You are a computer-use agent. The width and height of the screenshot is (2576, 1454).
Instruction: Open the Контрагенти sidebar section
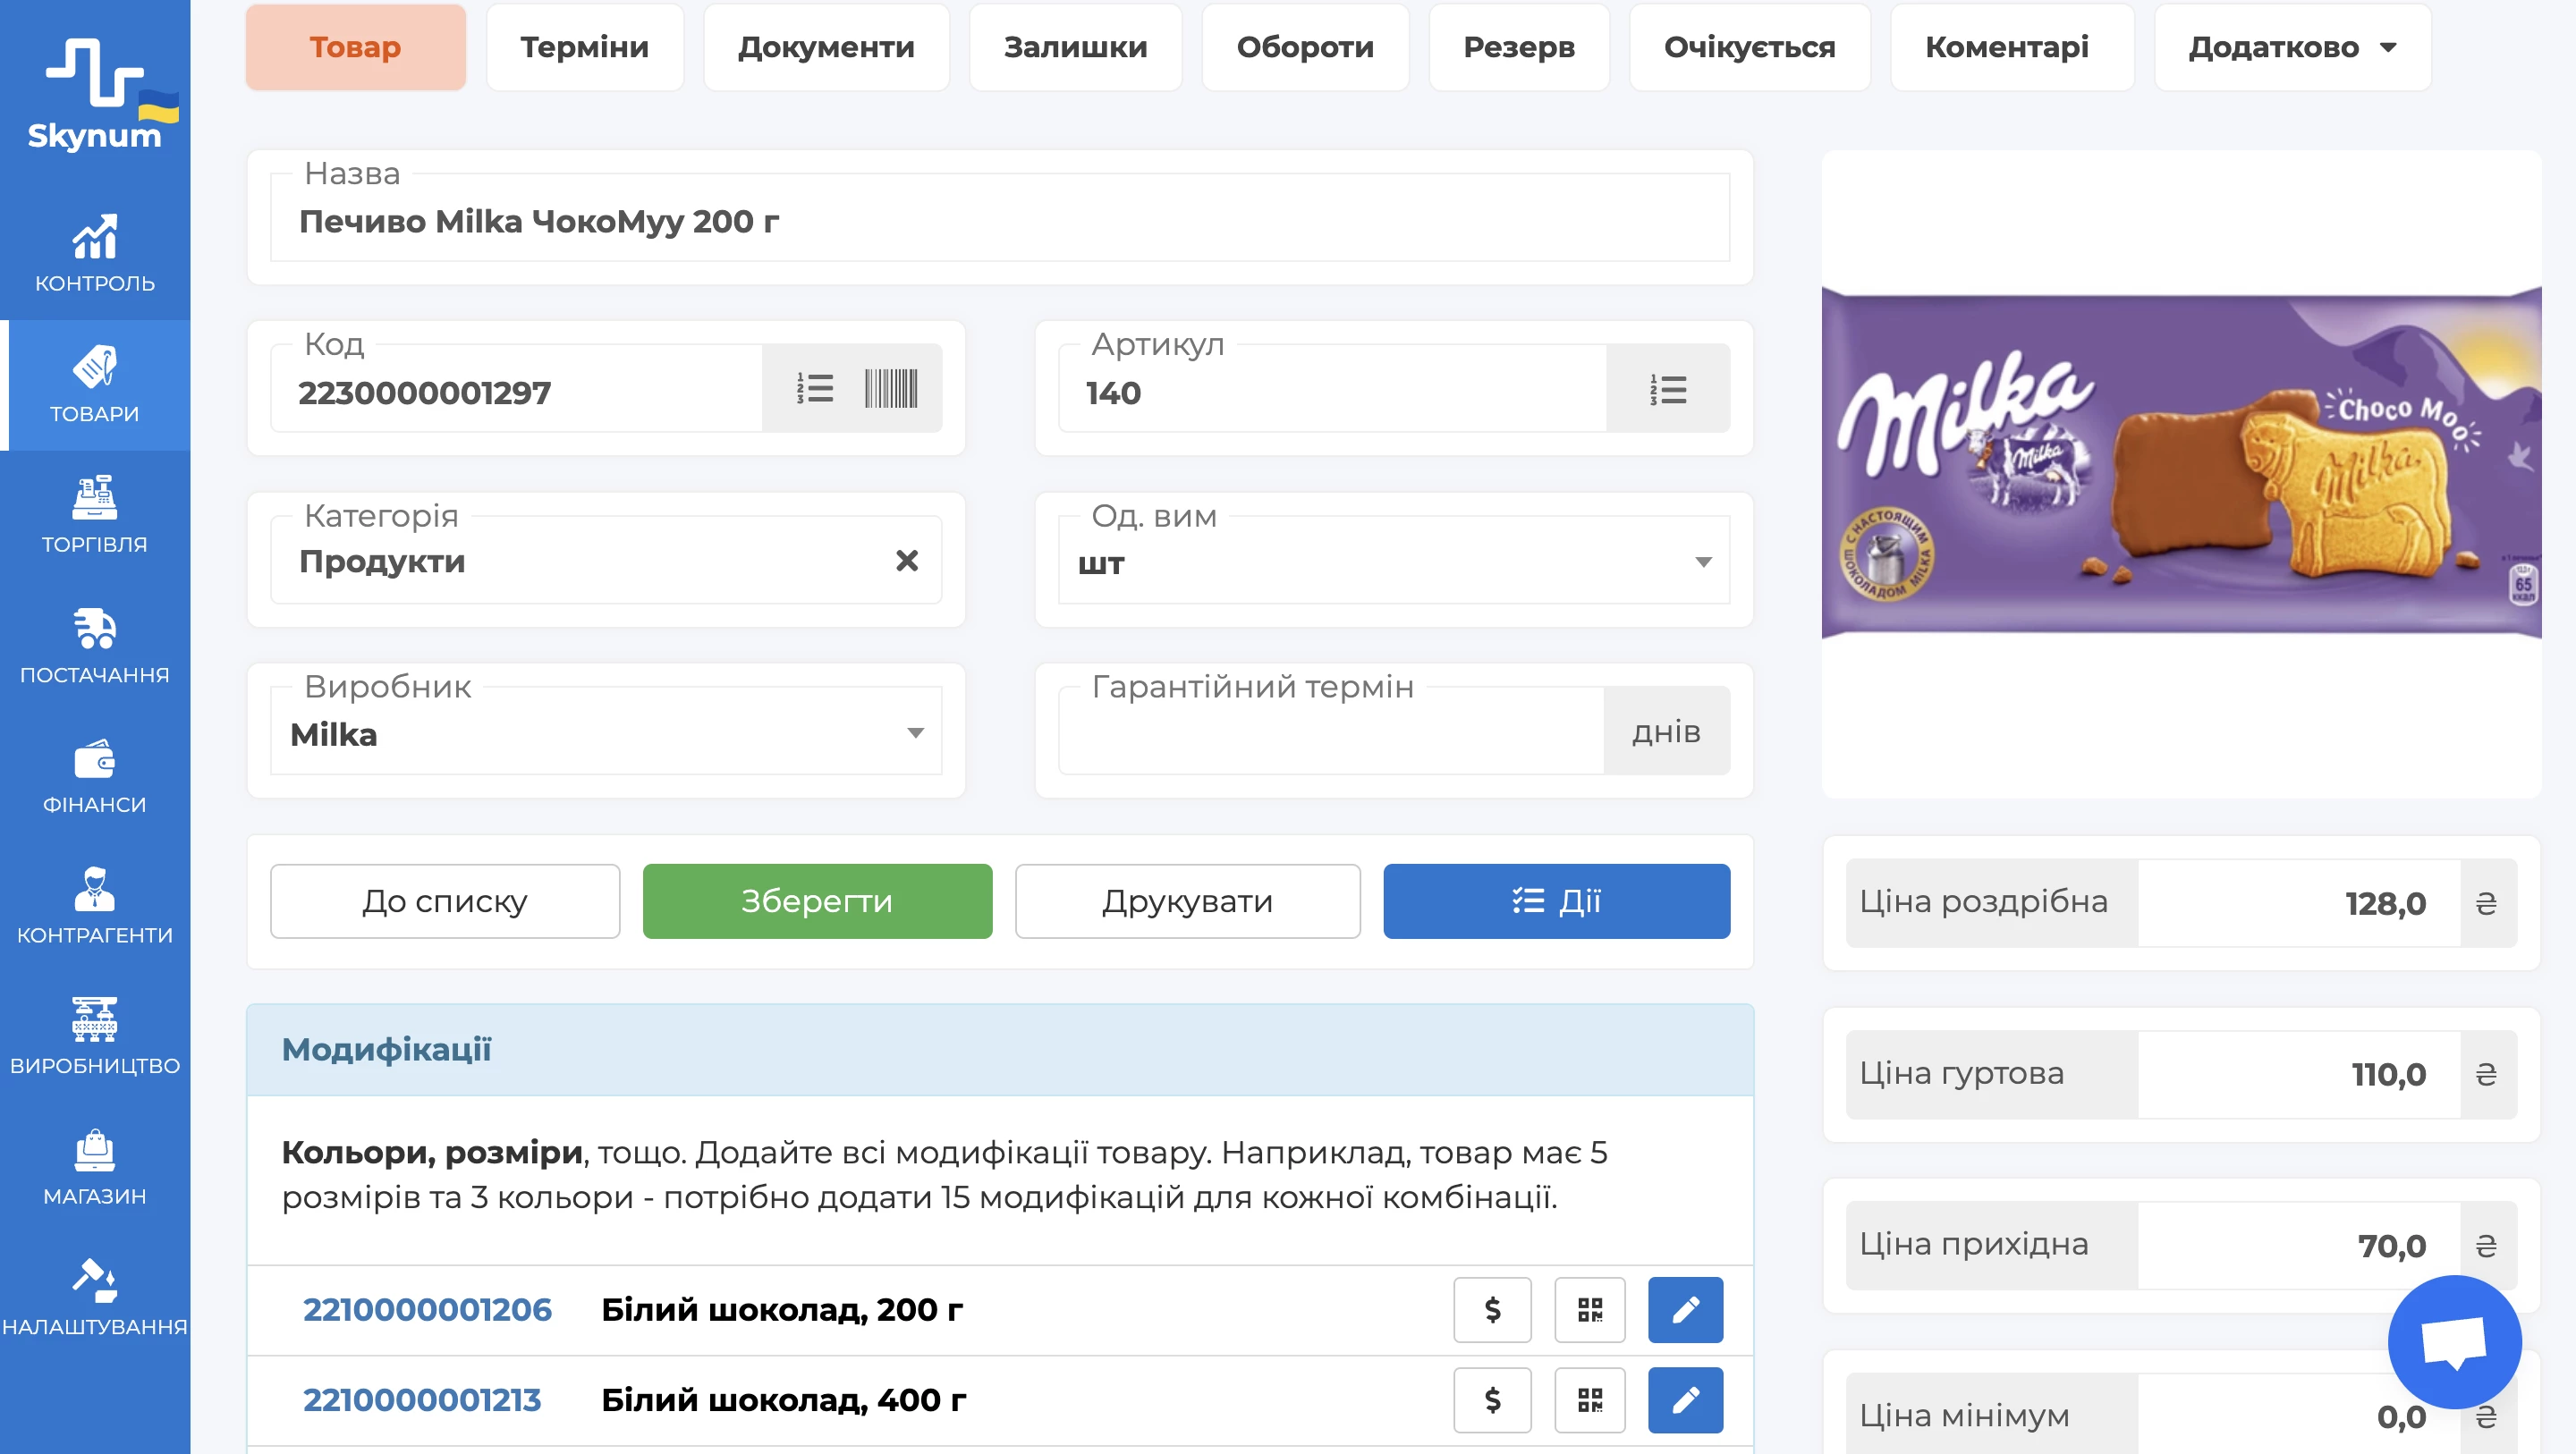click(95, 906)
